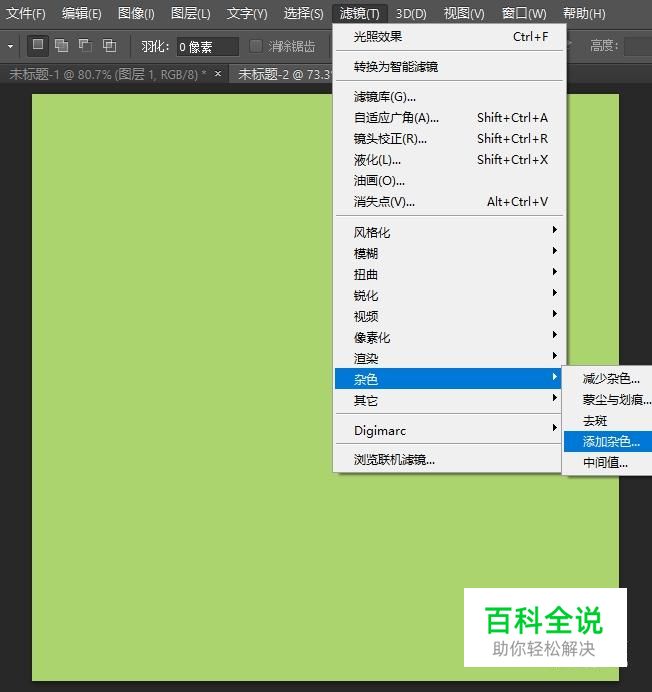Choose 中间值... in submenu
The height and width of the screenshot is (692, 652).
(608, 463)
